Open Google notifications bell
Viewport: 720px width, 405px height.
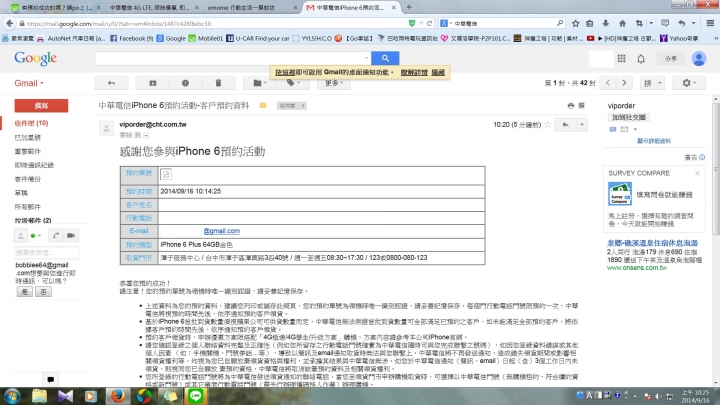(x=641, y=59)
